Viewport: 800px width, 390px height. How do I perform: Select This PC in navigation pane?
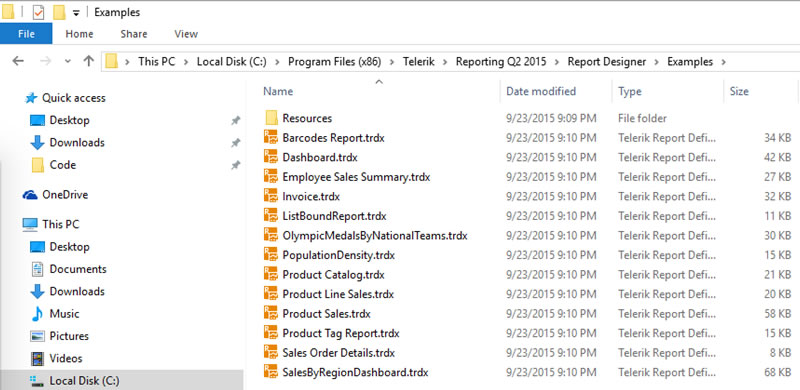point(61,225)
